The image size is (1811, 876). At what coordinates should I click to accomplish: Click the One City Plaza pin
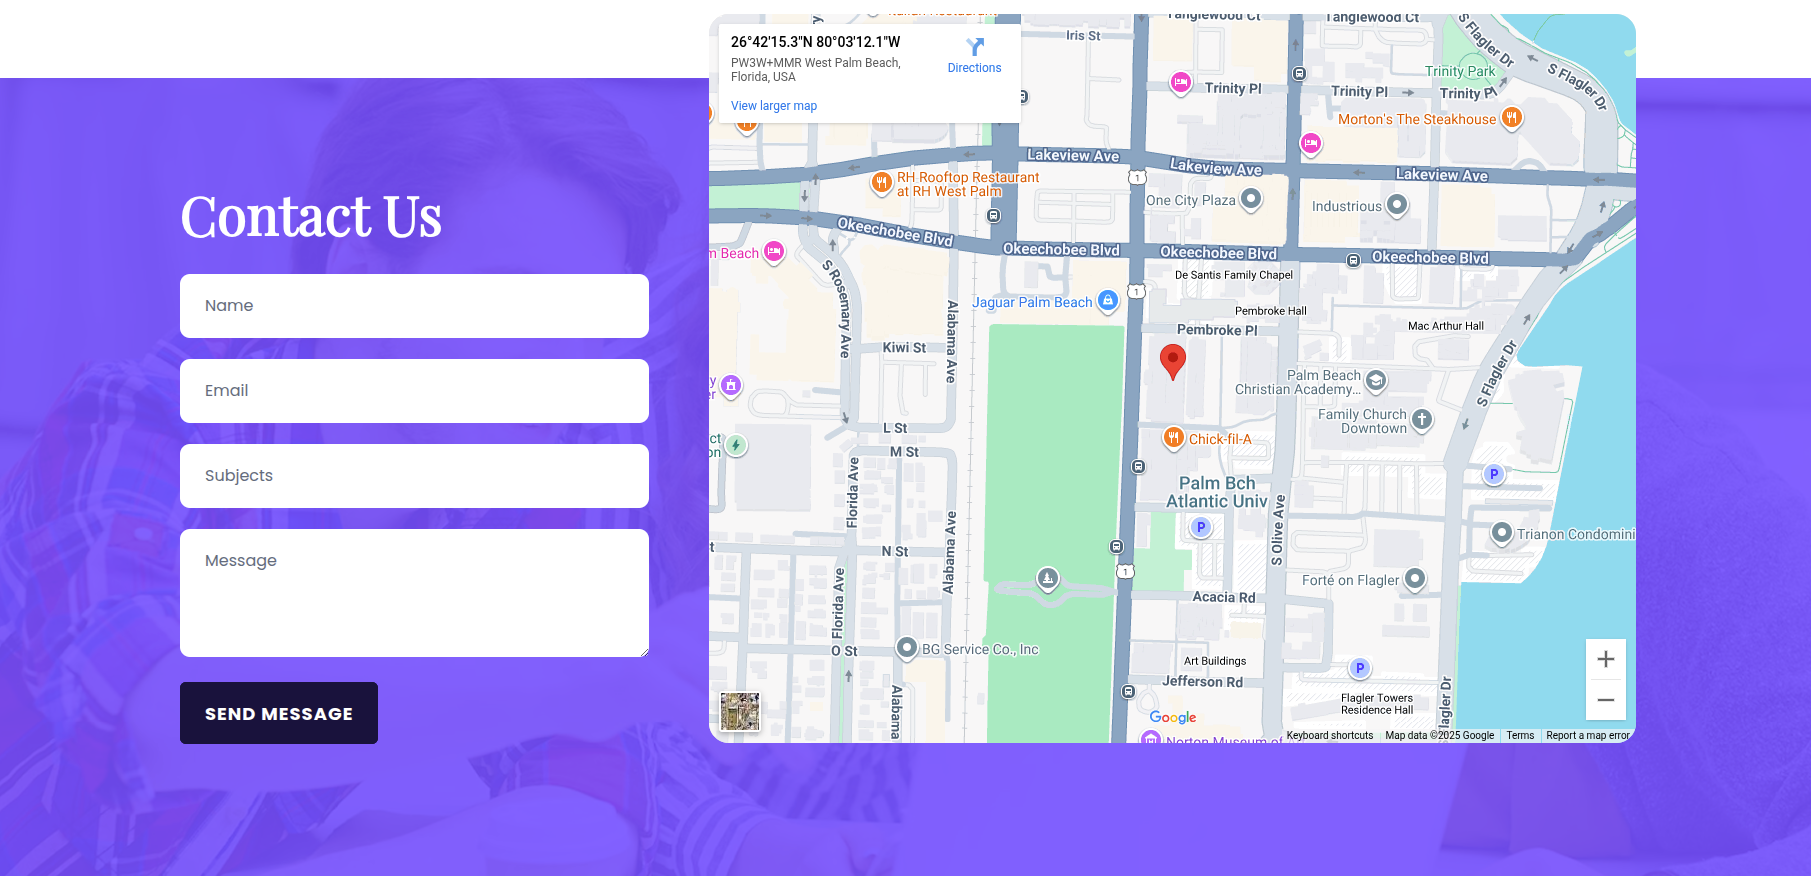pos(1251,200)
